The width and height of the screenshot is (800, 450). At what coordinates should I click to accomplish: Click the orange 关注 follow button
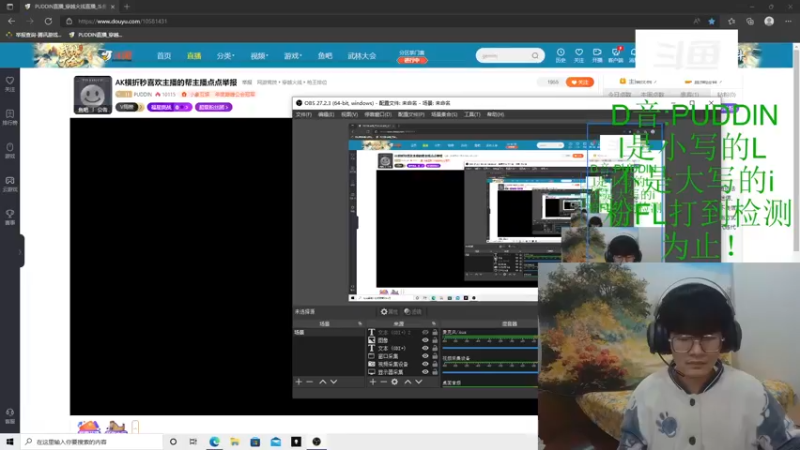click(x=580, y=82)
